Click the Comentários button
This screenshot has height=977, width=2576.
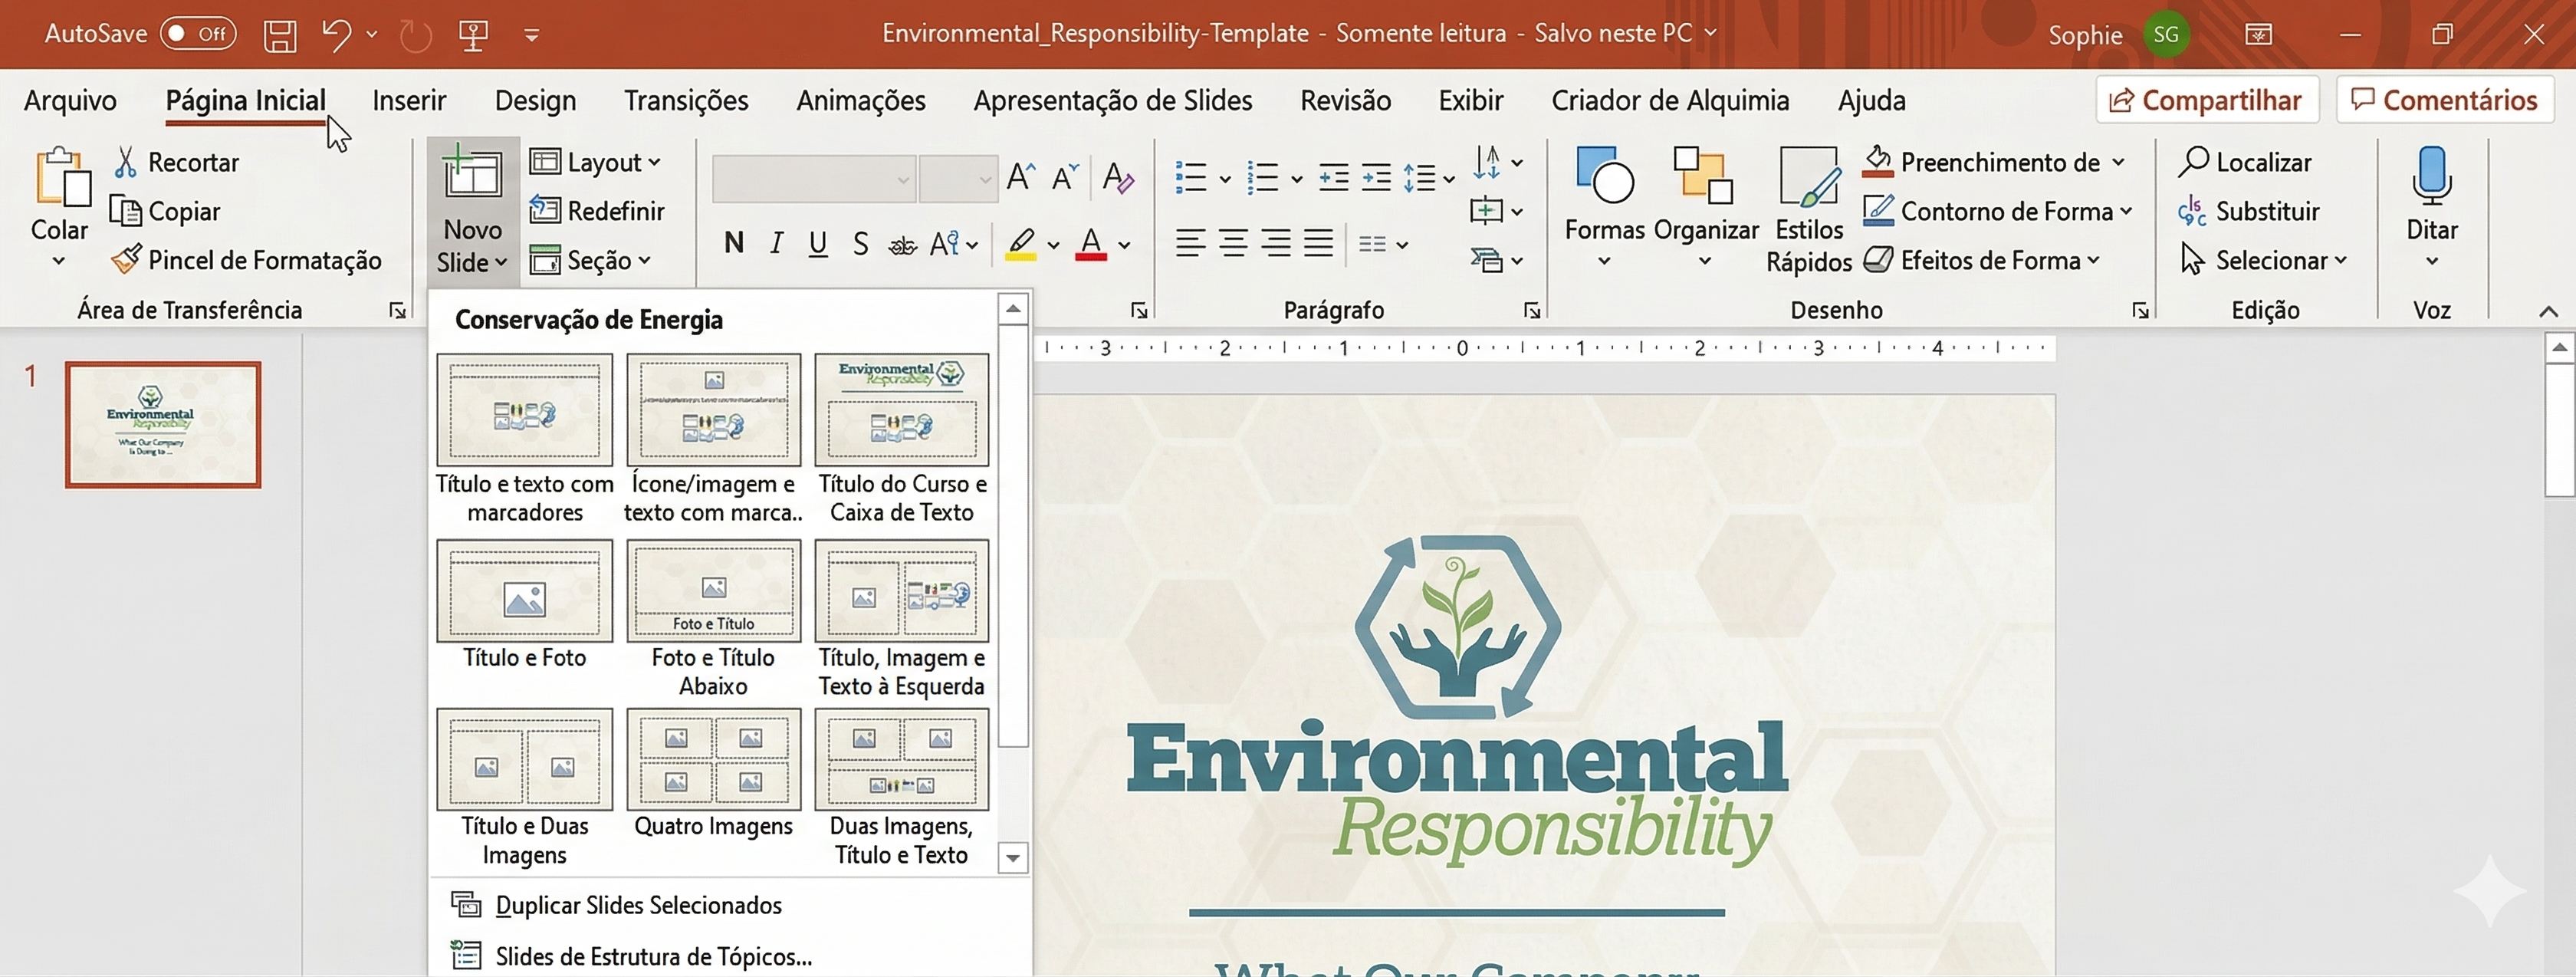pyautogui.click(x=2444, y=100)
